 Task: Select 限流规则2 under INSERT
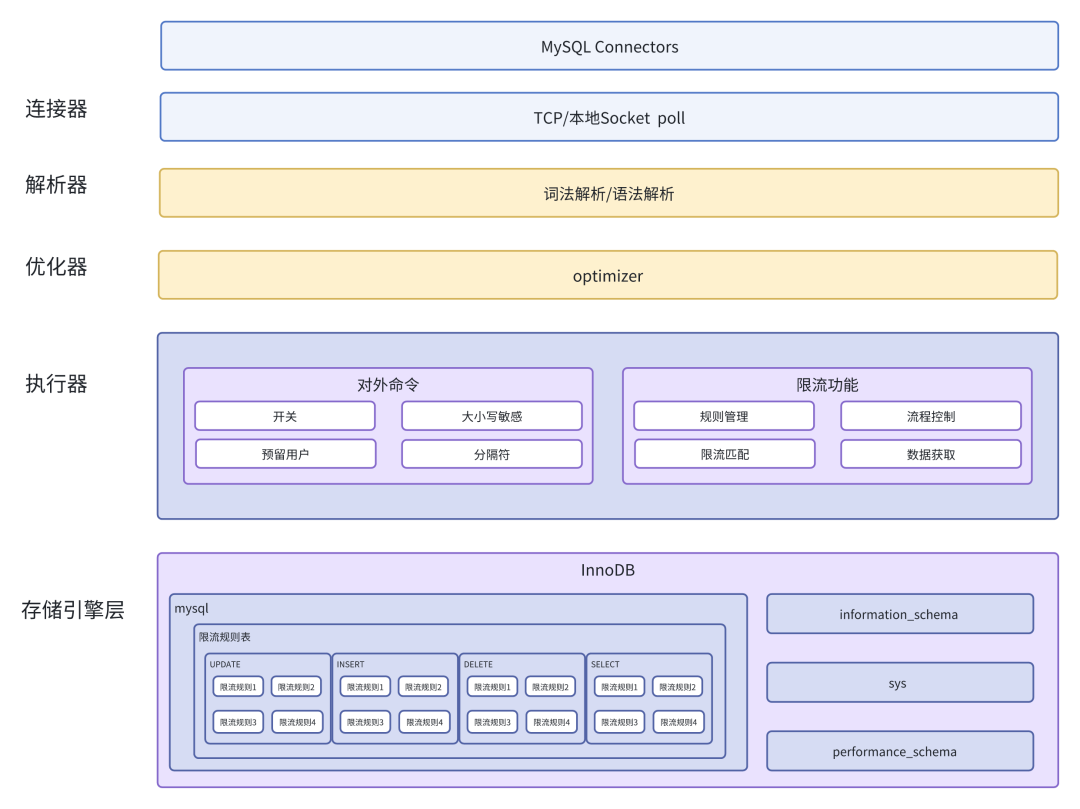point(424,686)
